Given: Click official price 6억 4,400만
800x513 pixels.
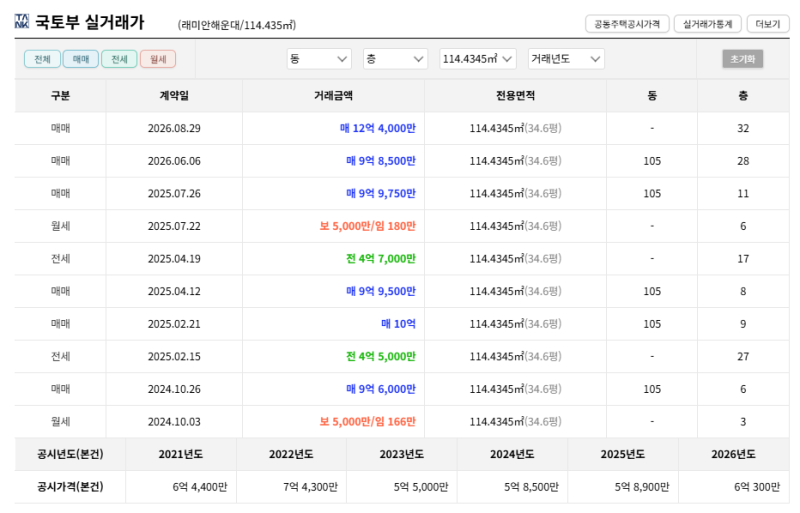Looking at the screenshot, I should point(199,487).
